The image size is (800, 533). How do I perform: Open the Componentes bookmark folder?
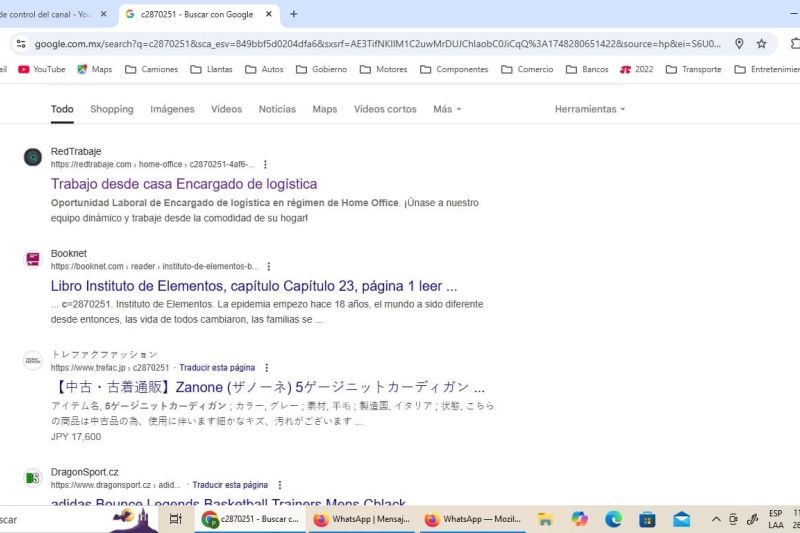454,69
